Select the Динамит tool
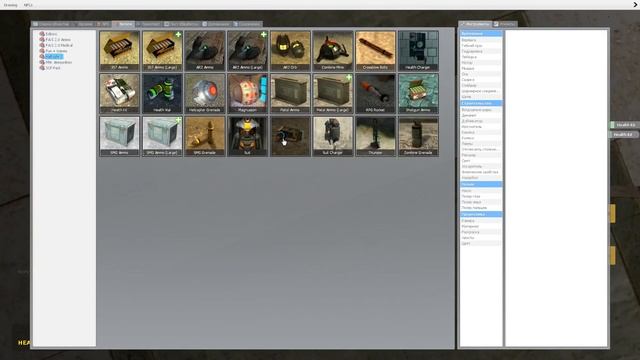 (481, 116)
